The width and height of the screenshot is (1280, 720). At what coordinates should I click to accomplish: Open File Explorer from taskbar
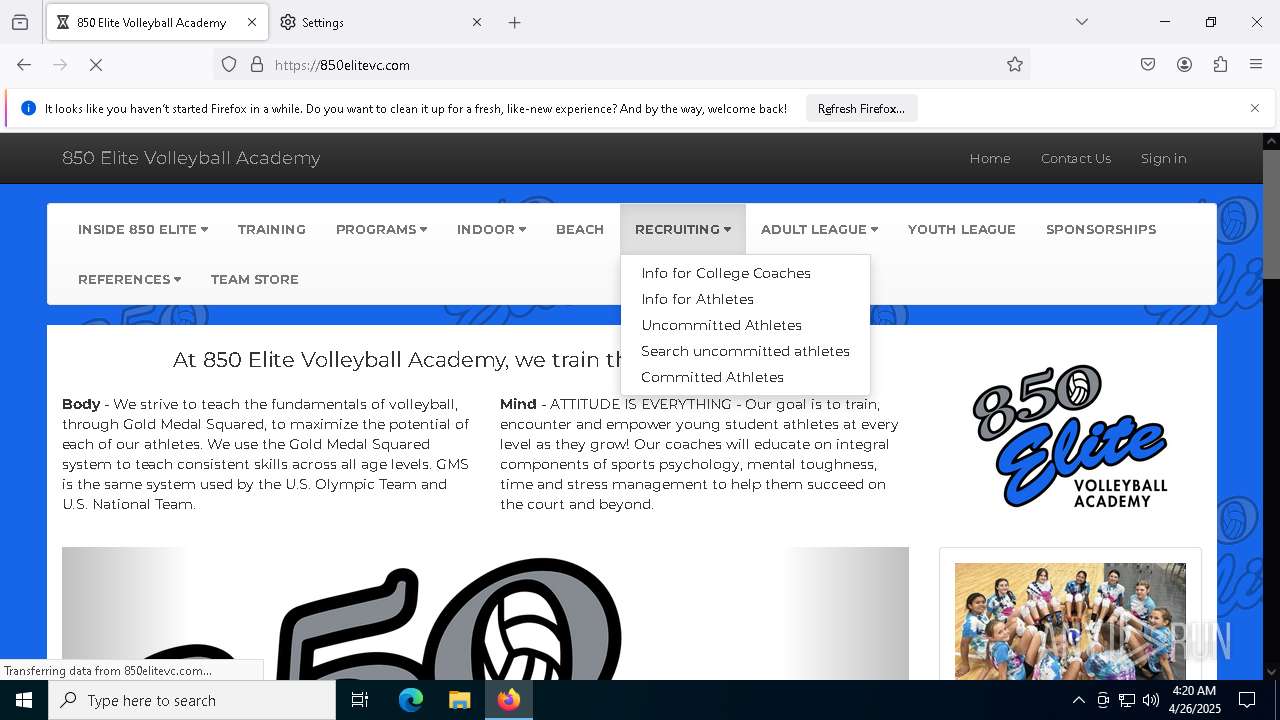pos(459,700)
